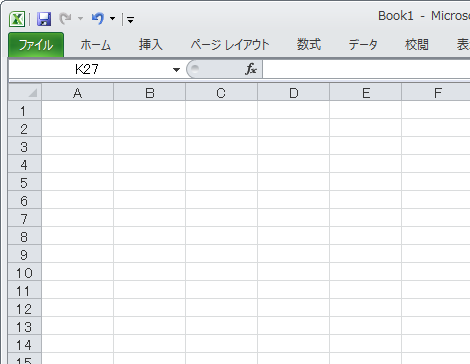Screen dimensions: 470x364
Task: Undo last action with blue arrow
Action: (98, 18)
